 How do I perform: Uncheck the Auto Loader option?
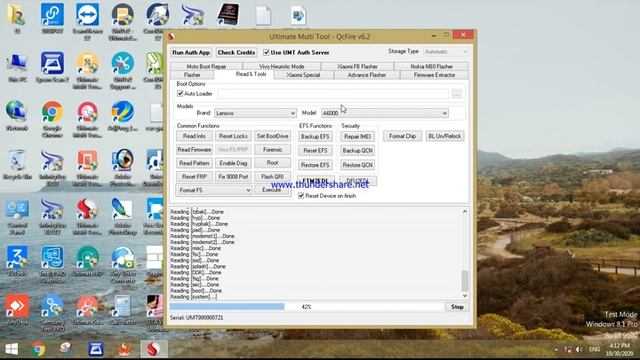180,93
